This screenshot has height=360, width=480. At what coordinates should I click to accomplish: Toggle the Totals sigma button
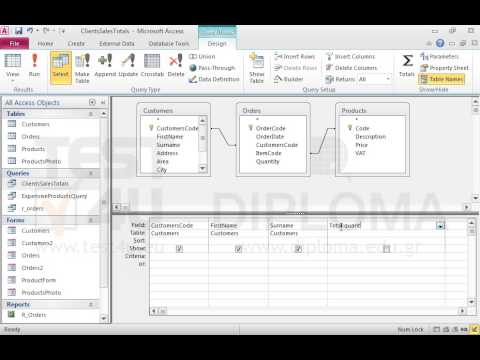(407, 65)
